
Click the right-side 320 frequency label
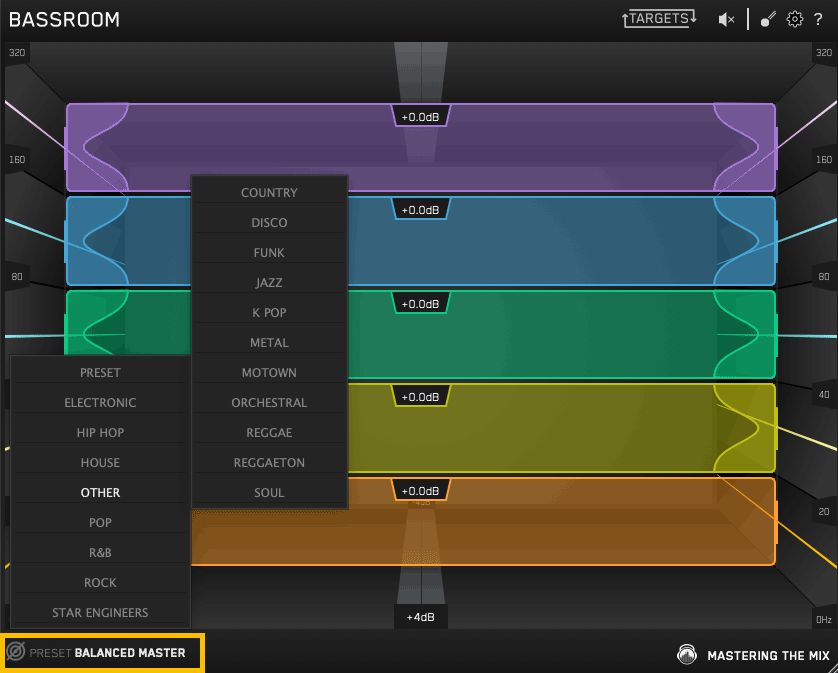[824, 52]
